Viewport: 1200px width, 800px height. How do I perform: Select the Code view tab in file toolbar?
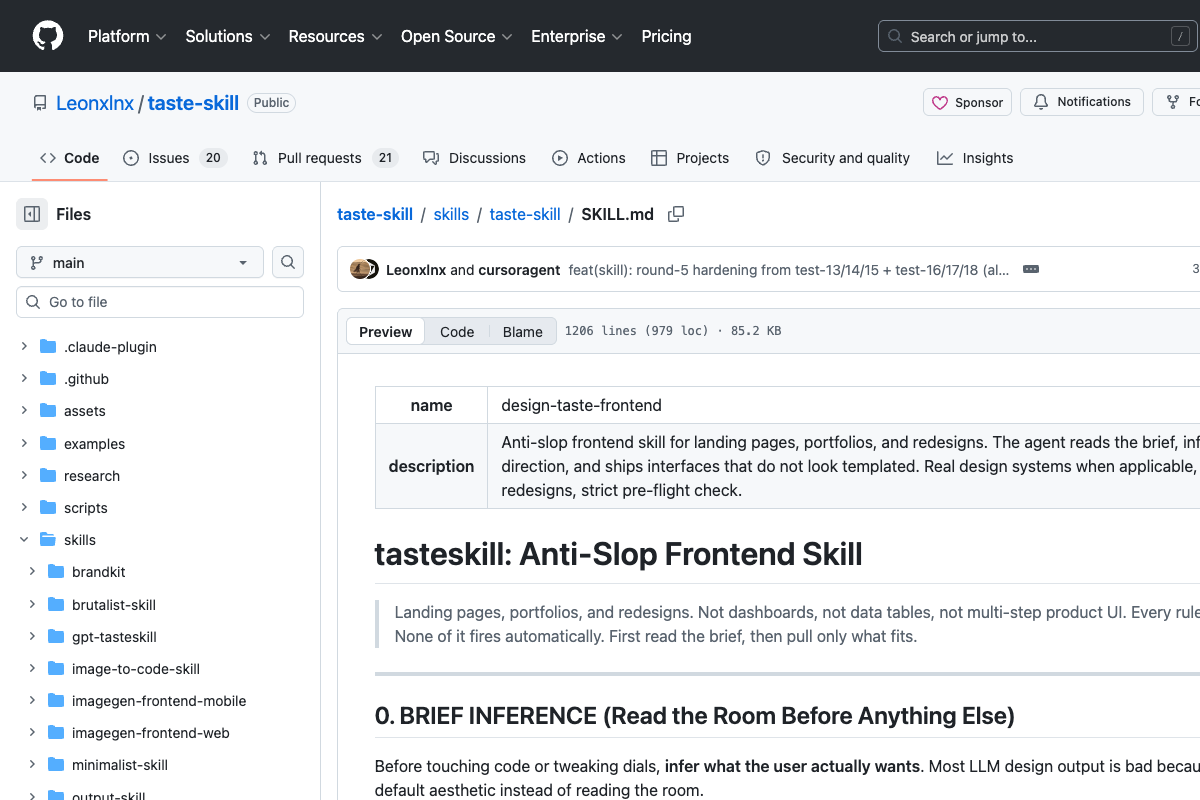457,332
